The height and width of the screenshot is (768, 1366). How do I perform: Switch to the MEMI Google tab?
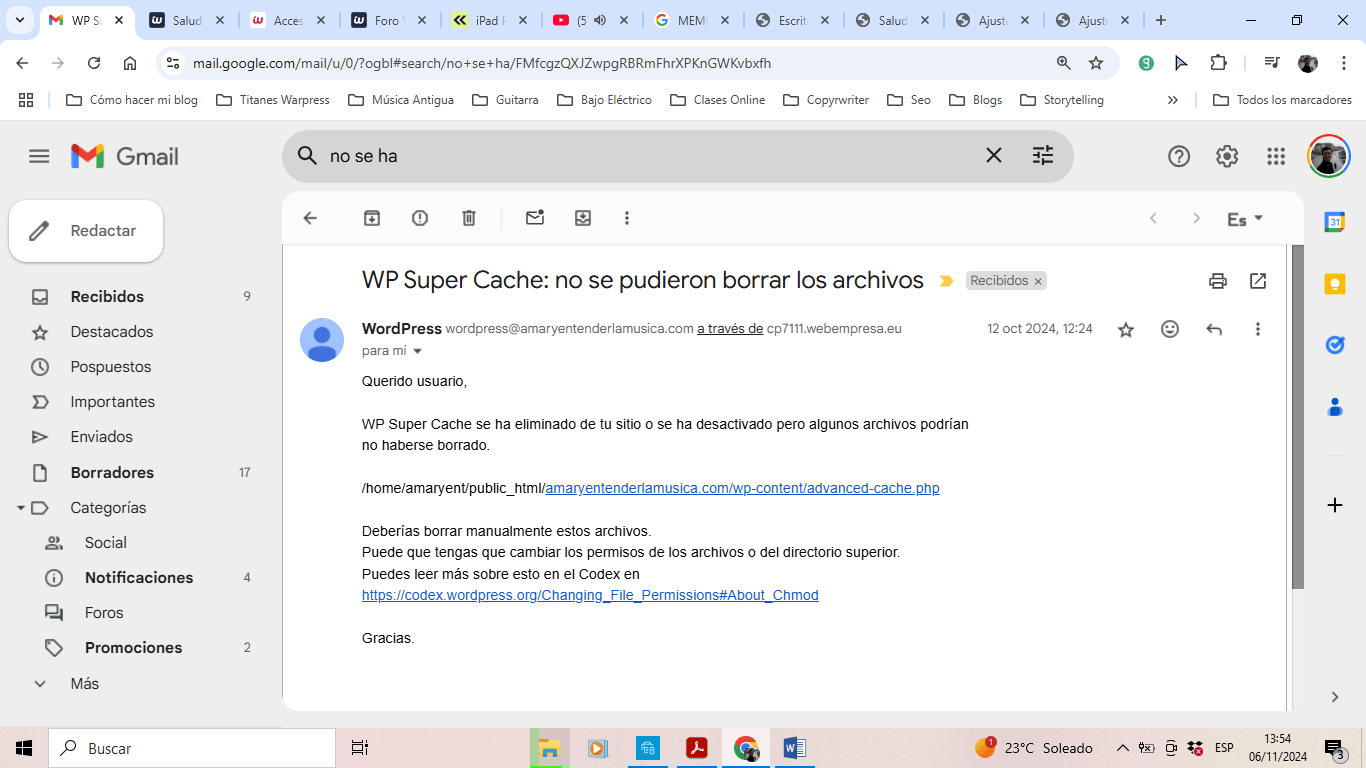692,20
